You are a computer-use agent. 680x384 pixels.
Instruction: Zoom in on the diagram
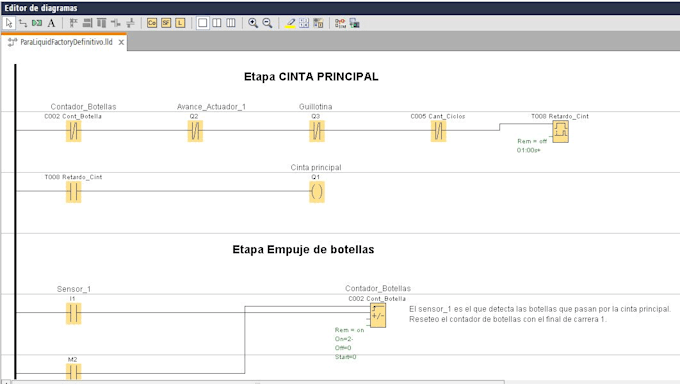(253, 23)
